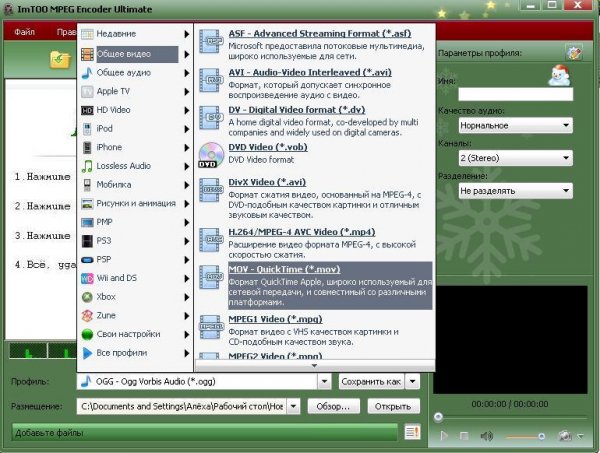The image size is (600, 453).
Task: Click the Обзор... browse button
Action: 333,406
